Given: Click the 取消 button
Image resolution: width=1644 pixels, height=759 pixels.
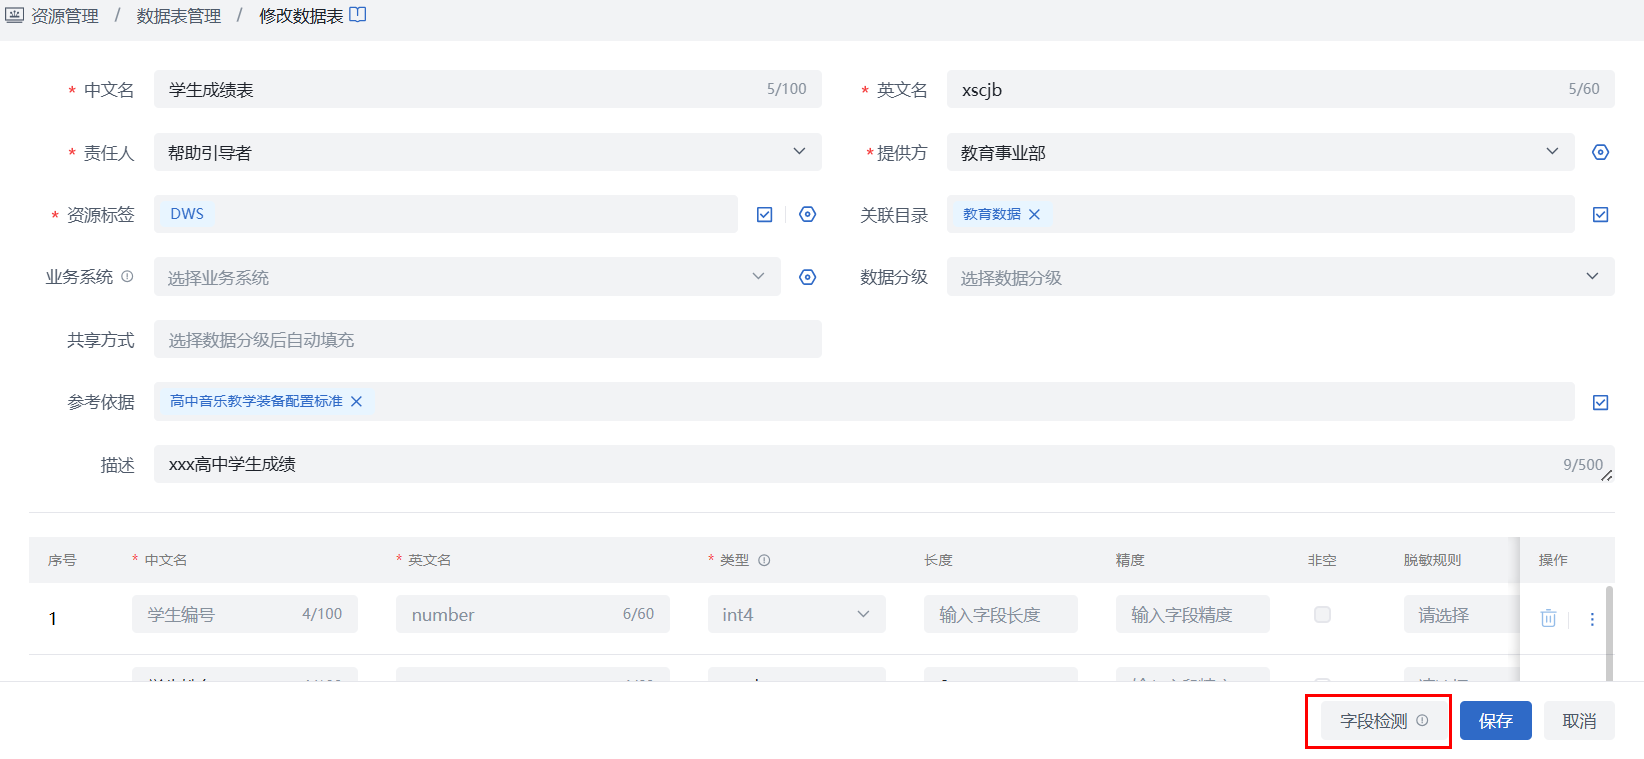Looking at the screenshot, I should (1579, 720).
